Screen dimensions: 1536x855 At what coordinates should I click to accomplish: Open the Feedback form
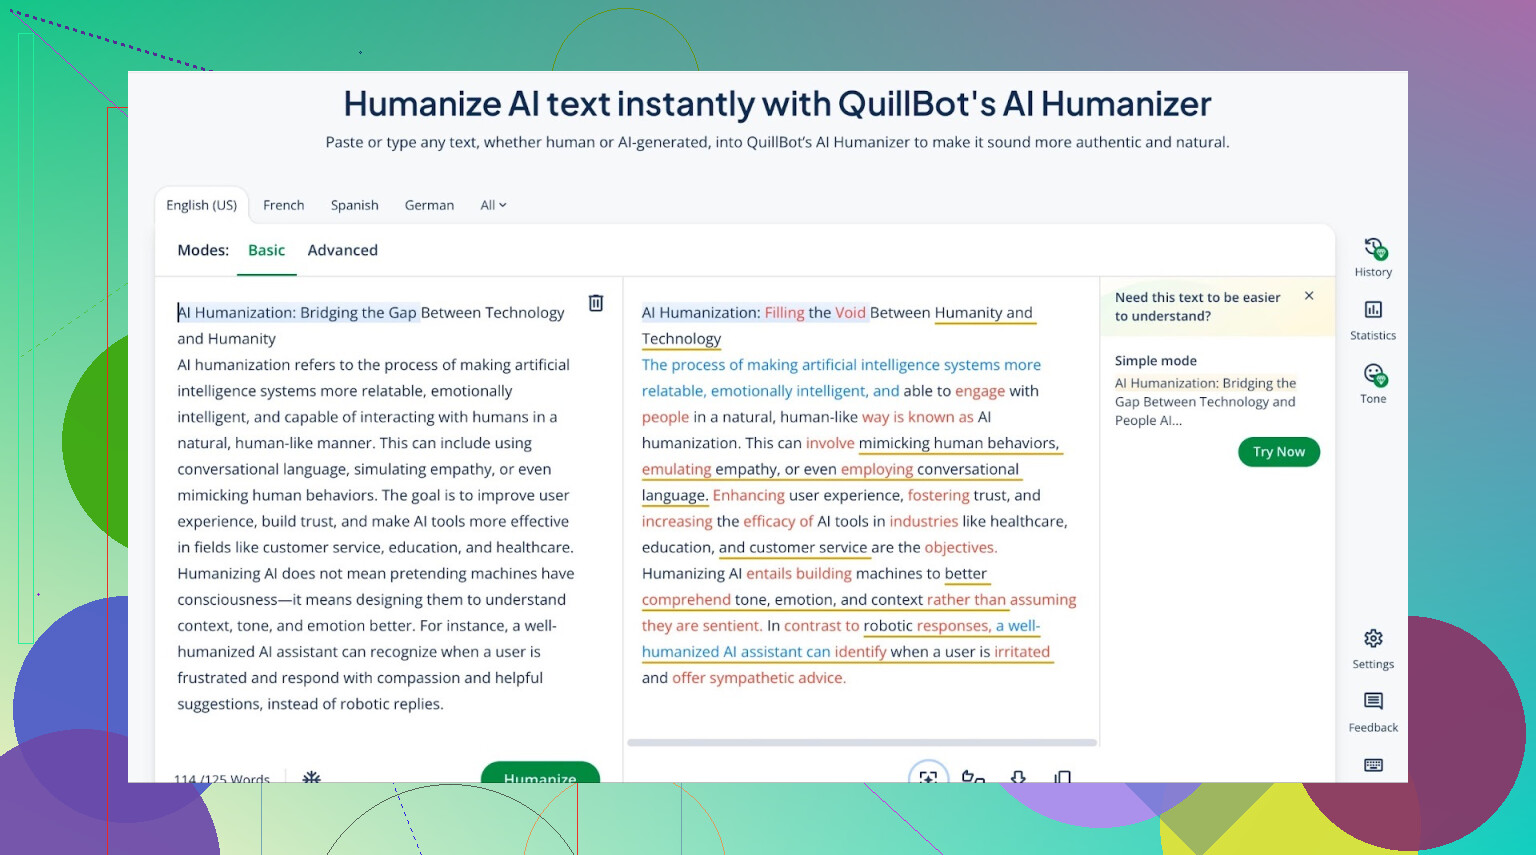click(1373, 711)
